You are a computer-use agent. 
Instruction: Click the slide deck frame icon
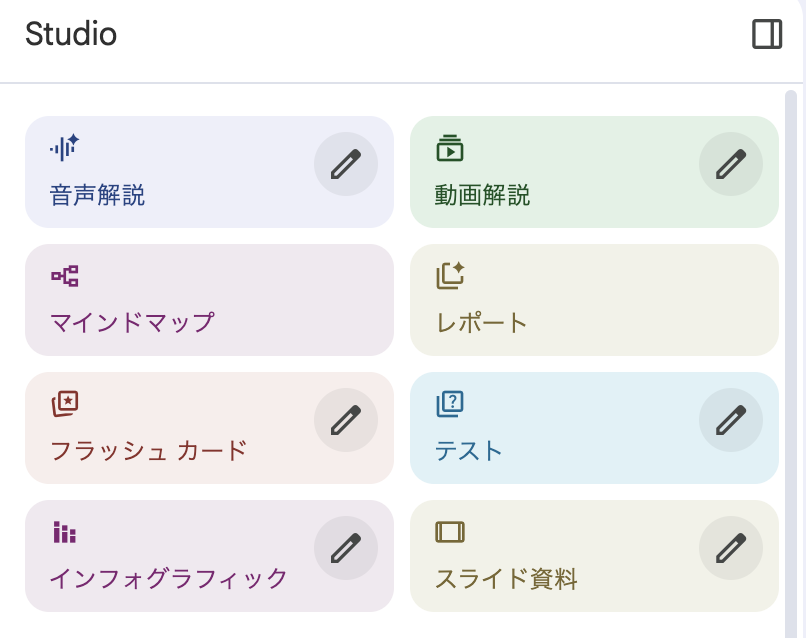[450, 532]
